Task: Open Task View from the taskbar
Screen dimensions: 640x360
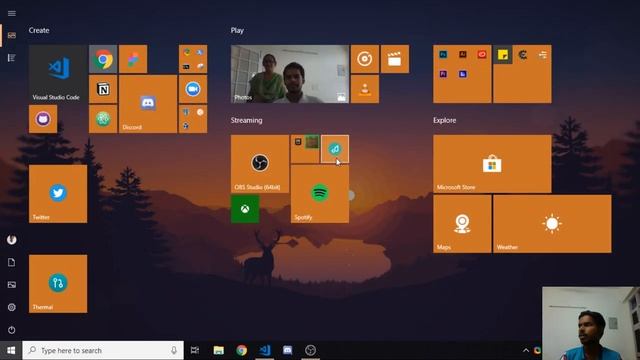Action: [195, 350]
